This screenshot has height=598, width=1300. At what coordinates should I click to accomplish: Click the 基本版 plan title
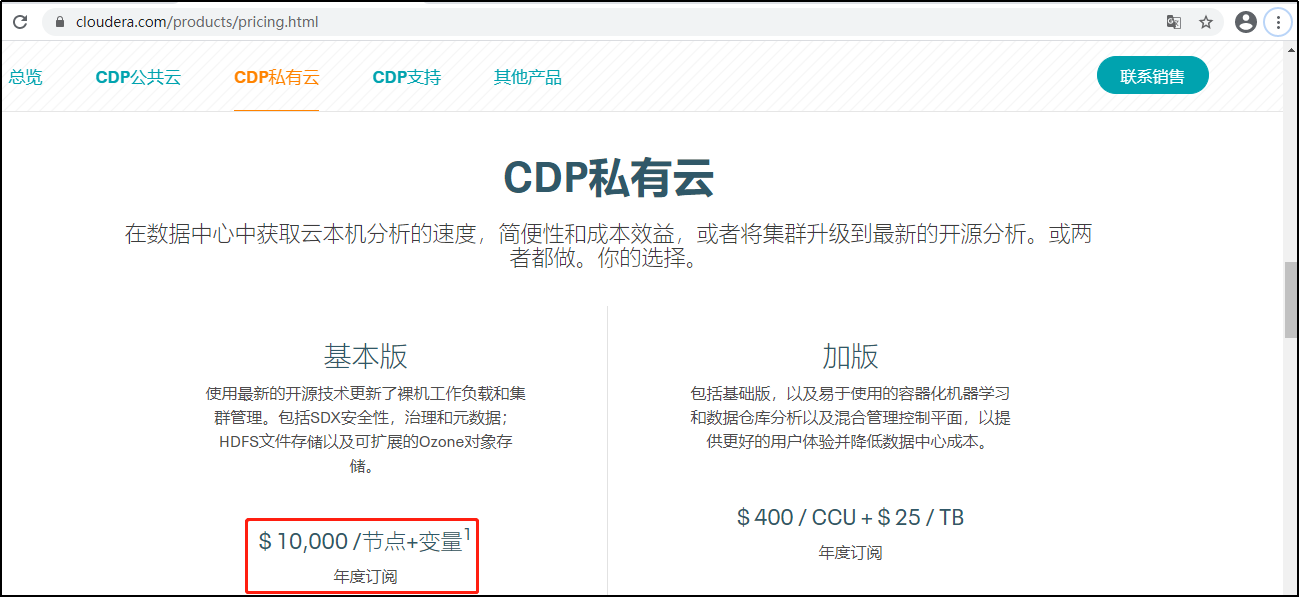coord(366,356)
